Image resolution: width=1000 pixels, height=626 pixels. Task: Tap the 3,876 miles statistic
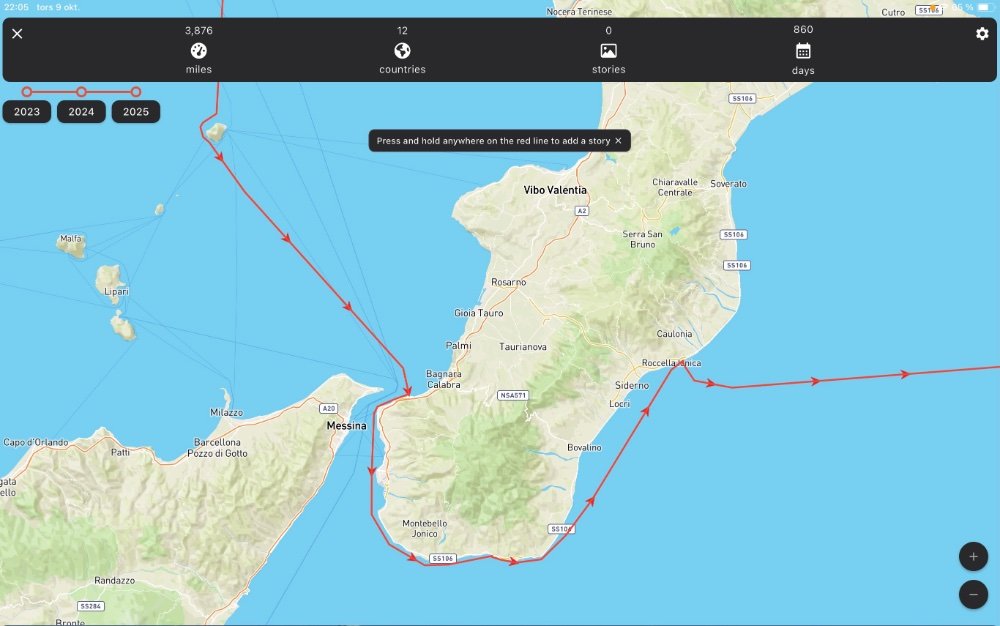pyautogui.click(x=198, y=30)
